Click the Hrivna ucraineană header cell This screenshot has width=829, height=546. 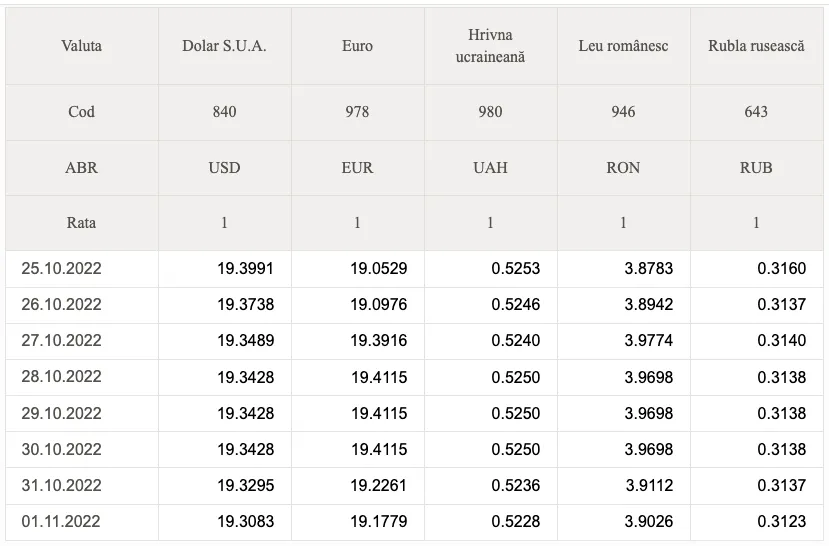[x=490, y=46]
